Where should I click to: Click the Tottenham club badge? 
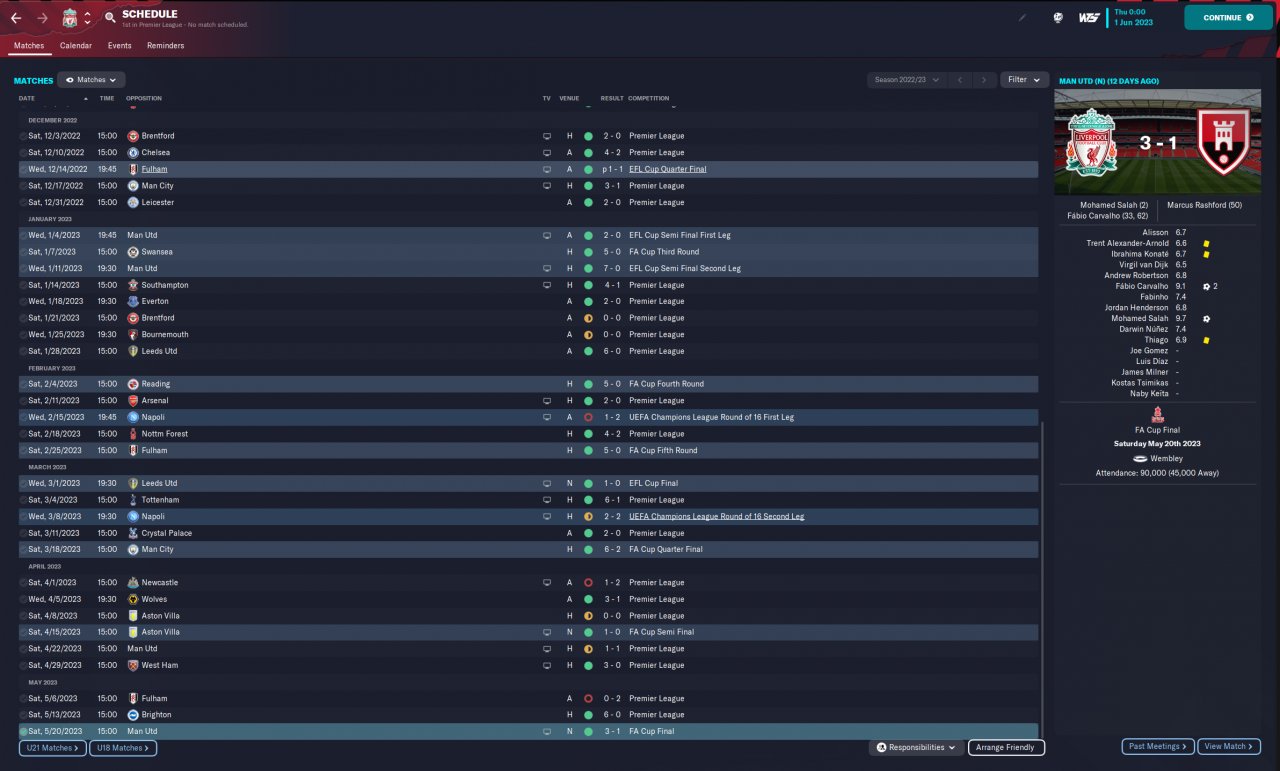click(x=133, y=500)
